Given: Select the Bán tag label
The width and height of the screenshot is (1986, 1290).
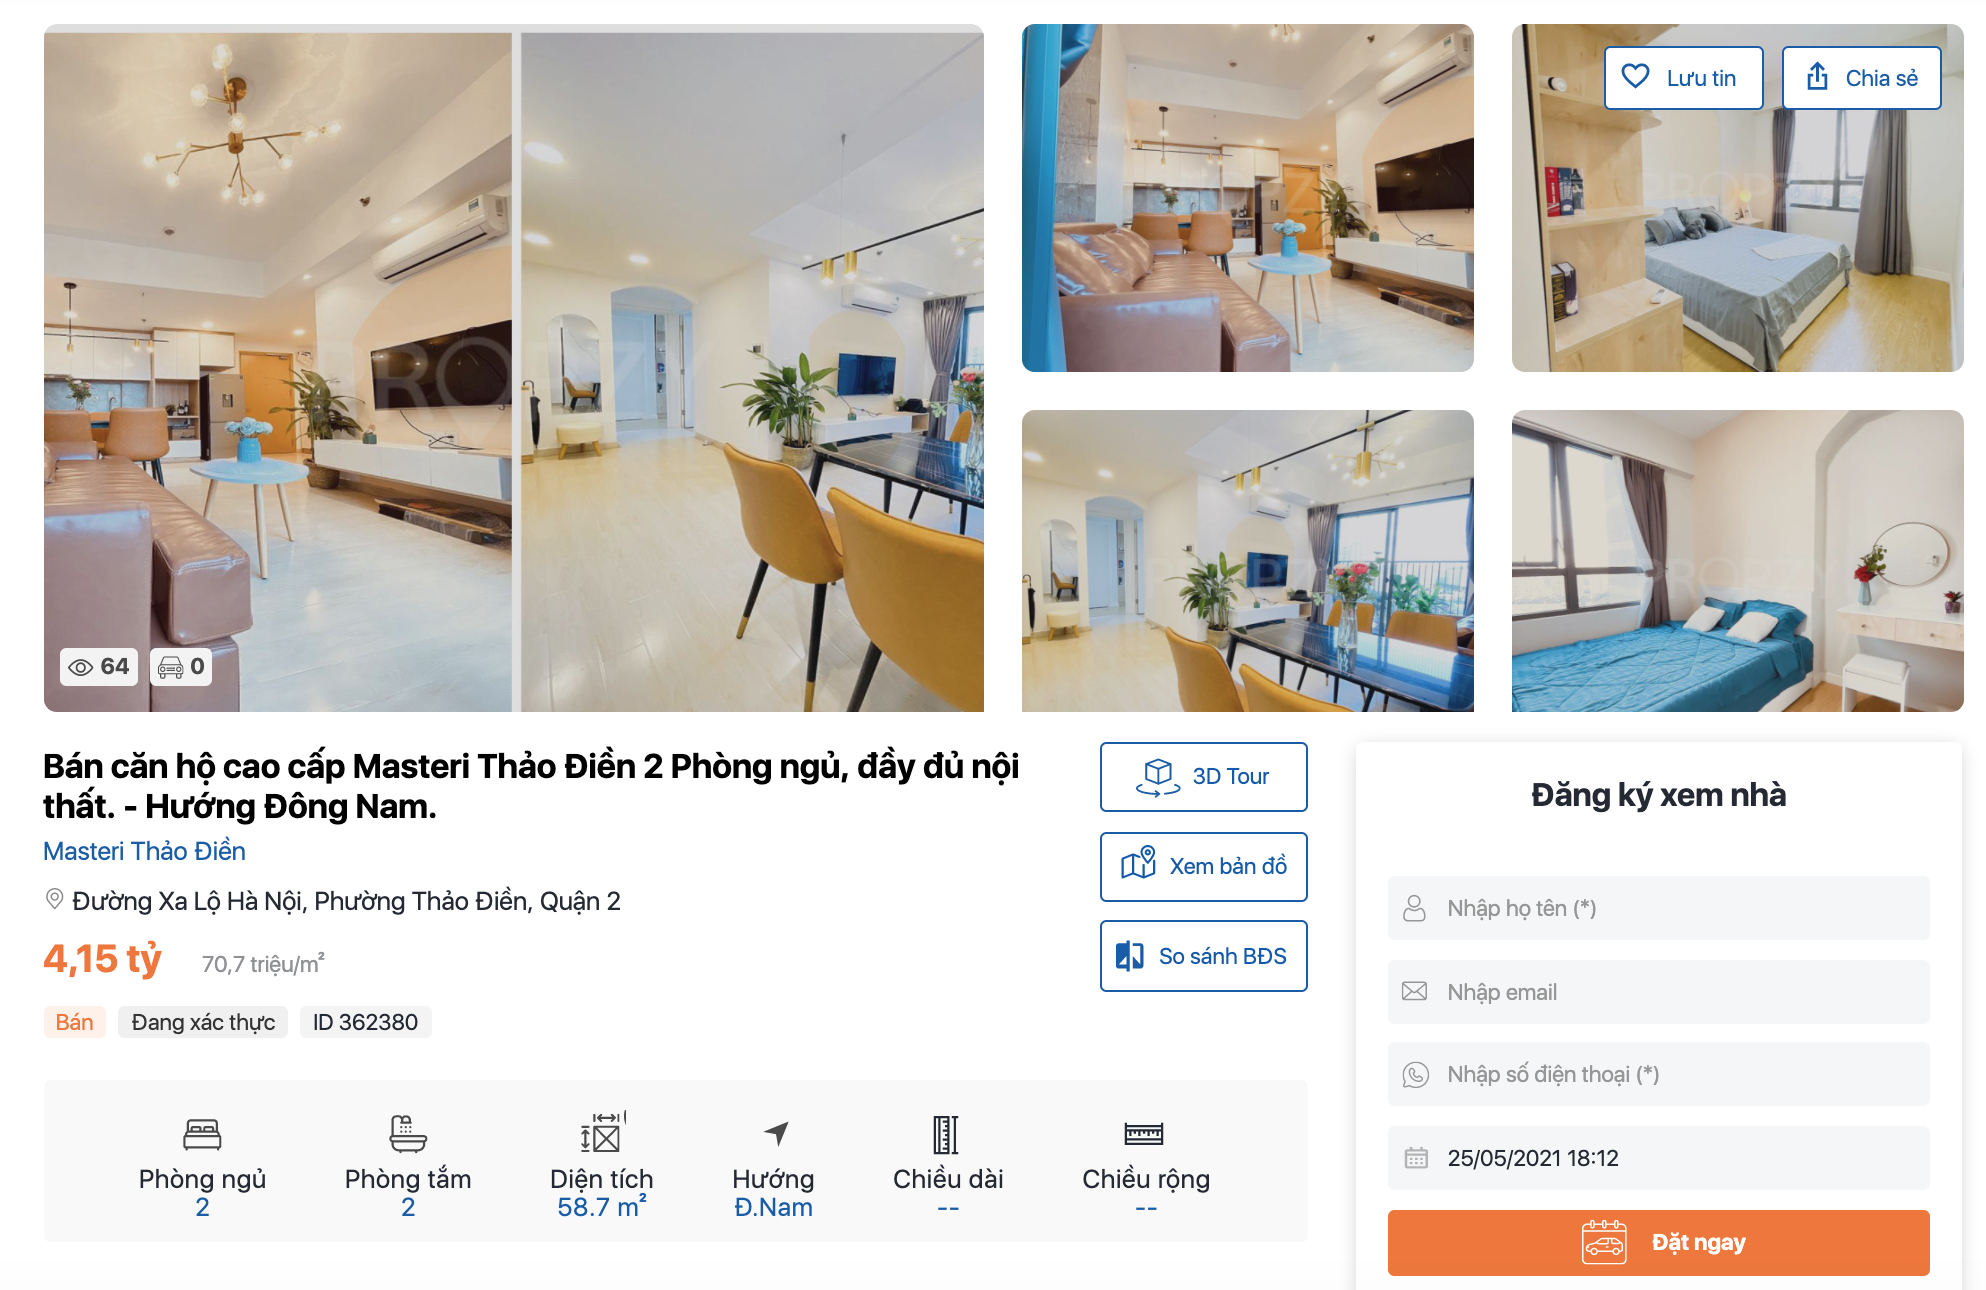Looking at the screenshot, I should [74, 1022].
